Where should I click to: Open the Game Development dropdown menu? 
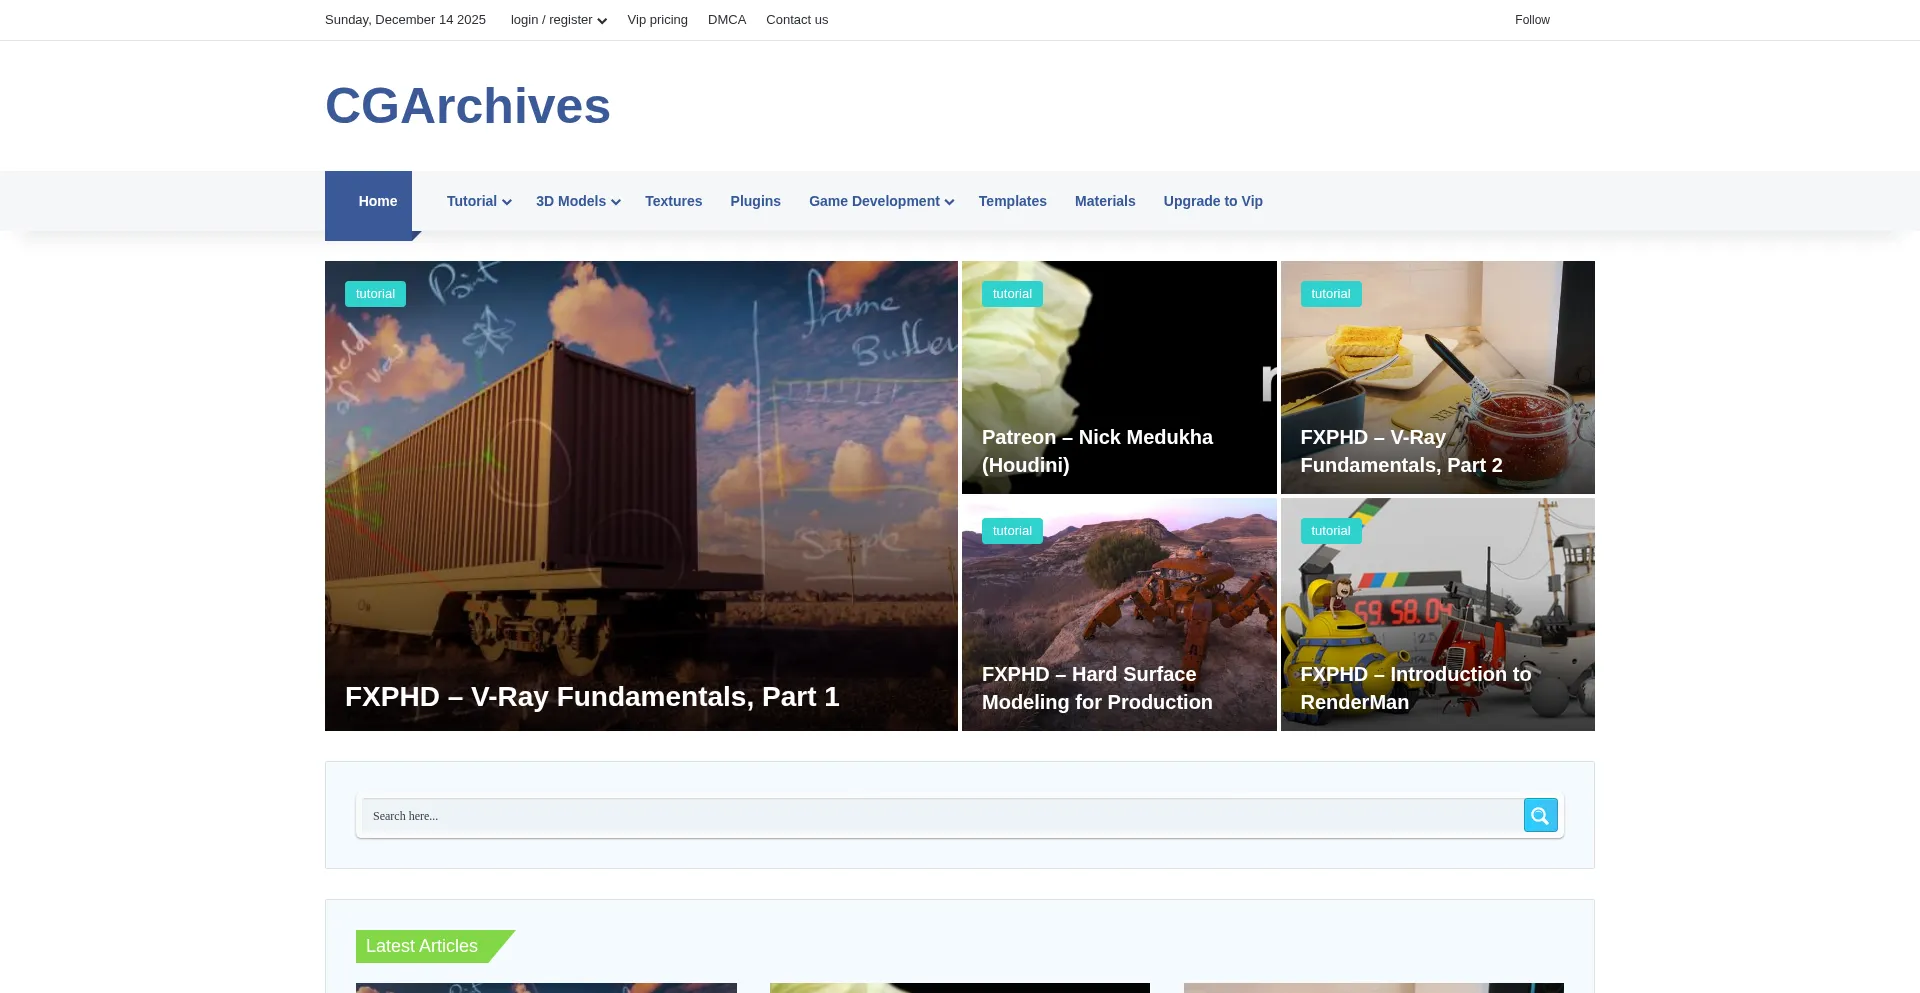875,201
